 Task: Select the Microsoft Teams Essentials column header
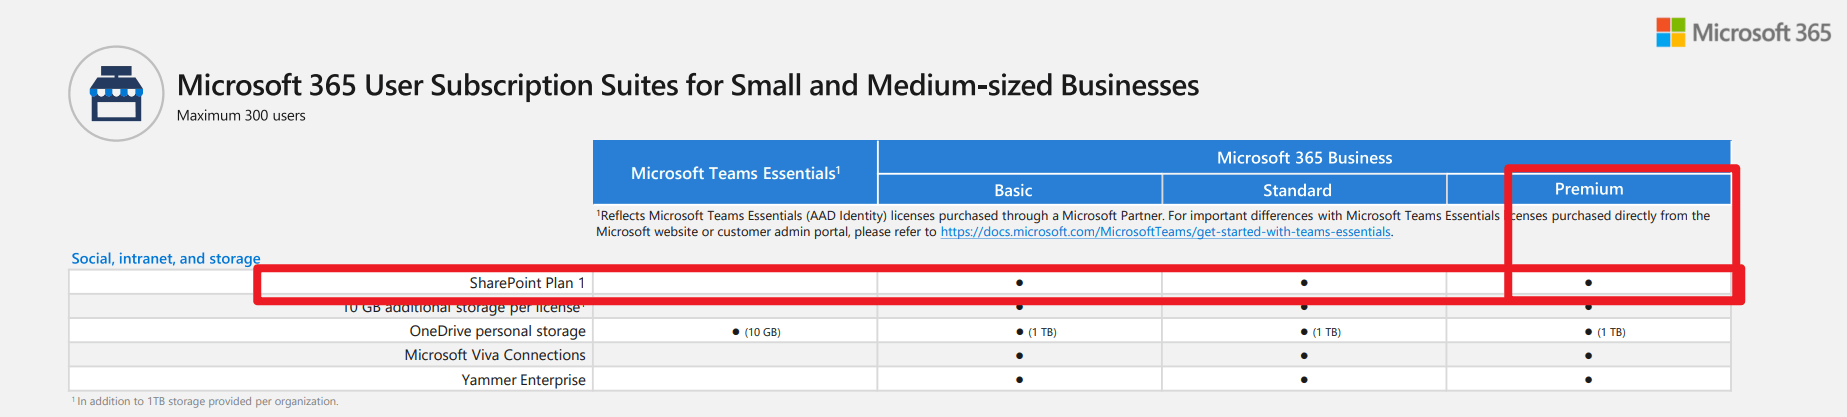(735, 173)
